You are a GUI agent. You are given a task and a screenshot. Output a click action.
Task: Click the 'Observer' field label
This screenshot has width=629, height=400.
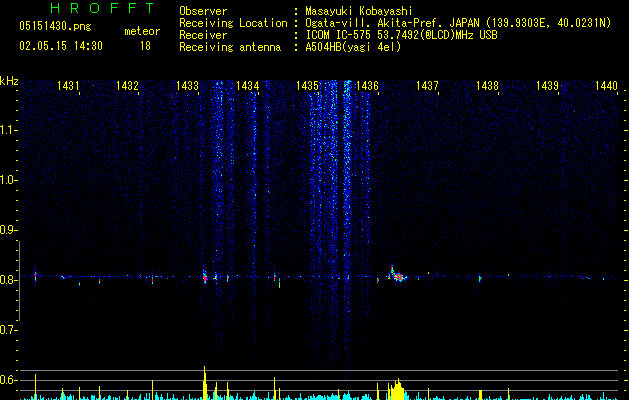203,11
